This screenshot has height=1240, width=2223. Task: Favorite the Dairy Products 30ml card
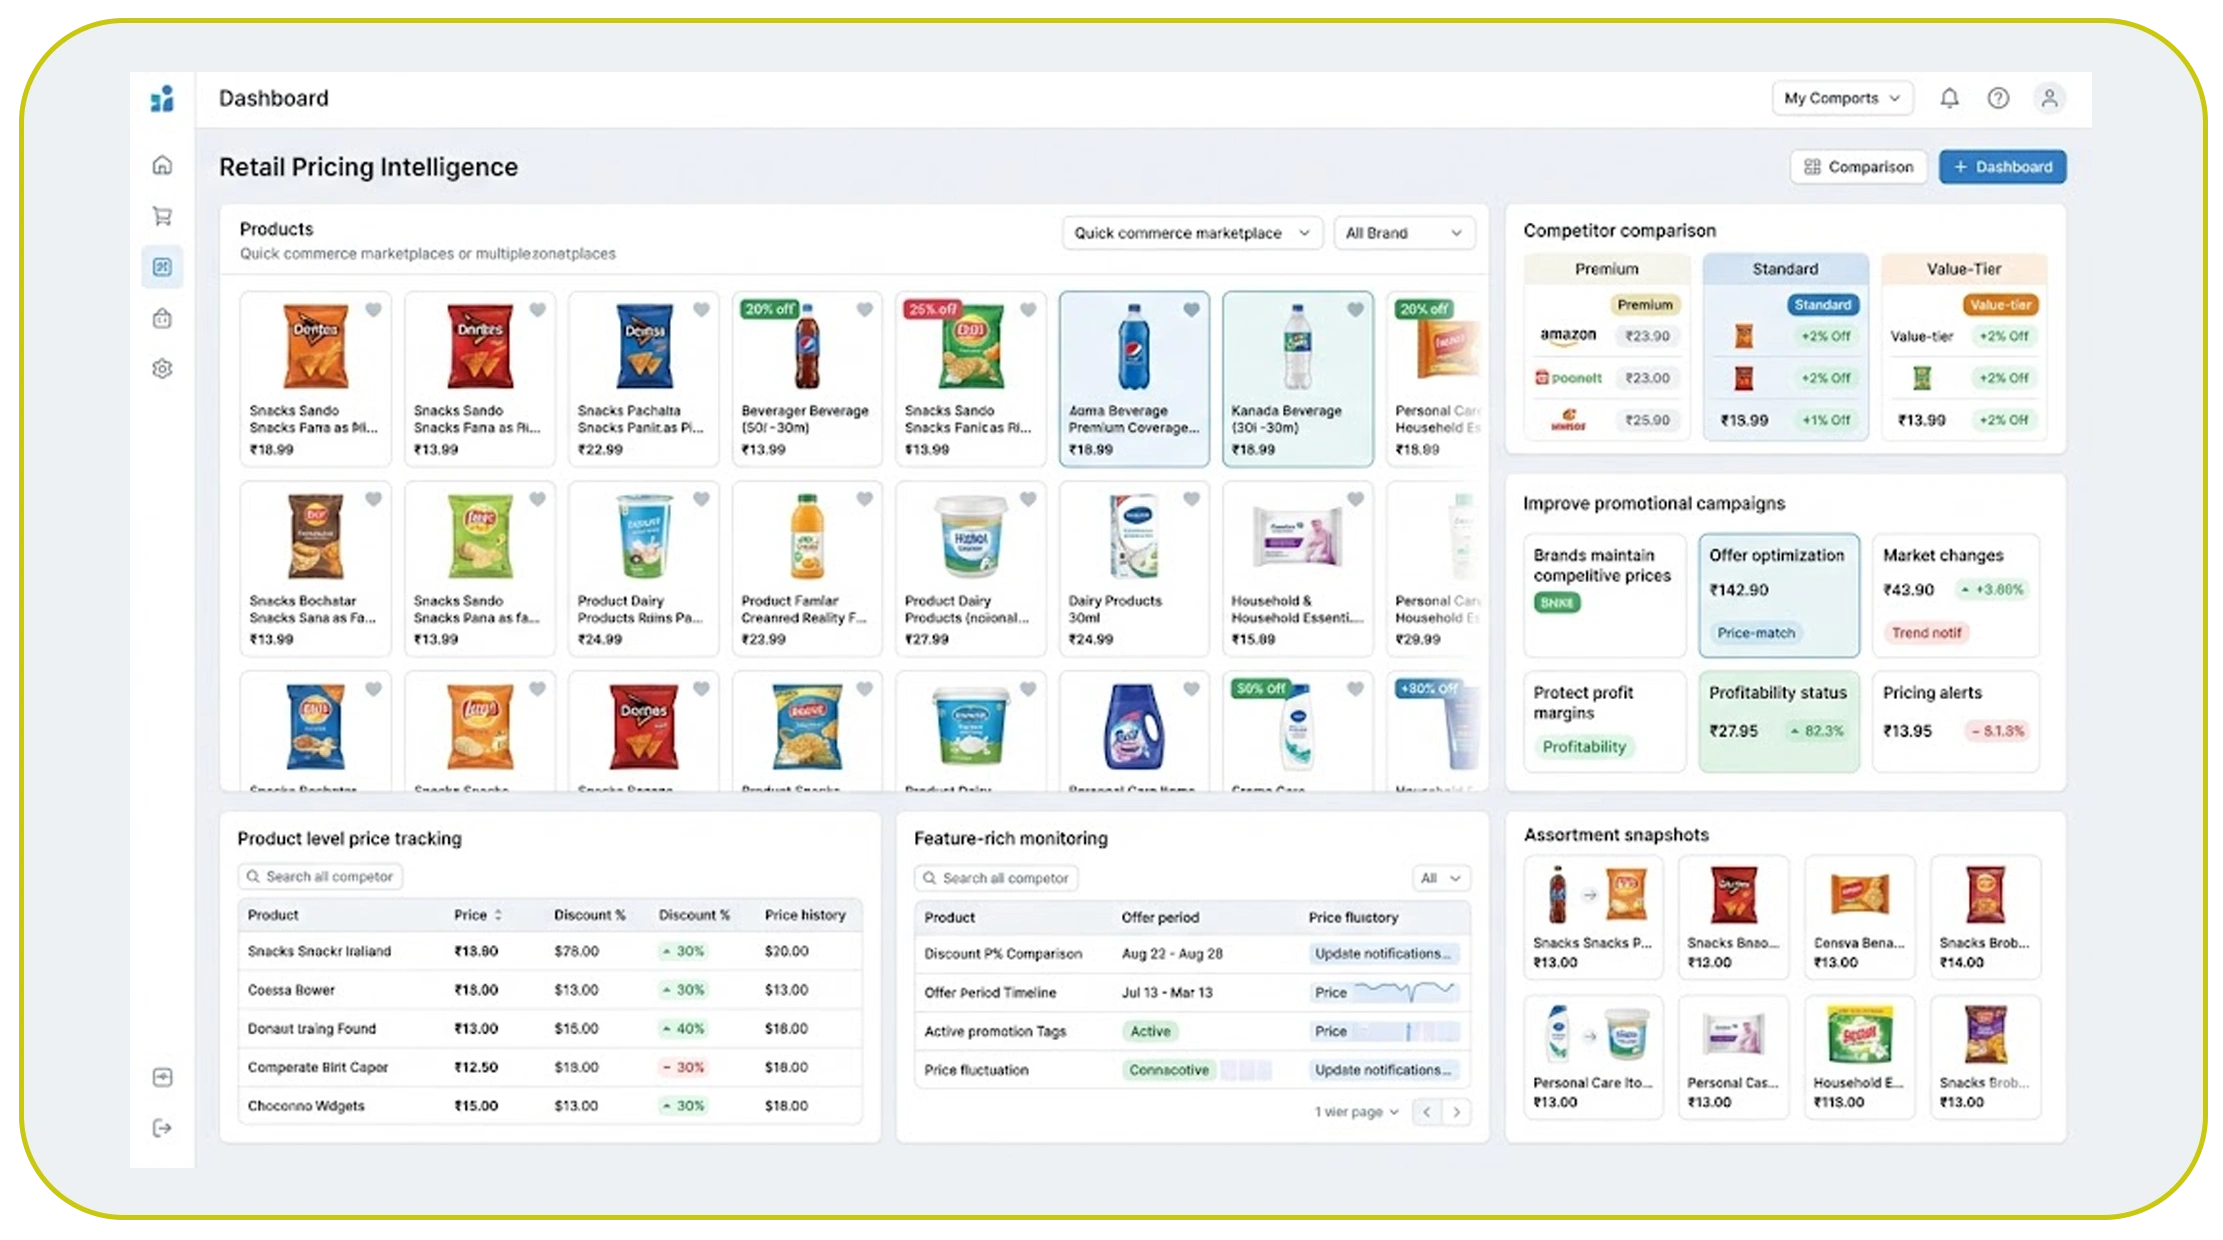click(1191, 499)
